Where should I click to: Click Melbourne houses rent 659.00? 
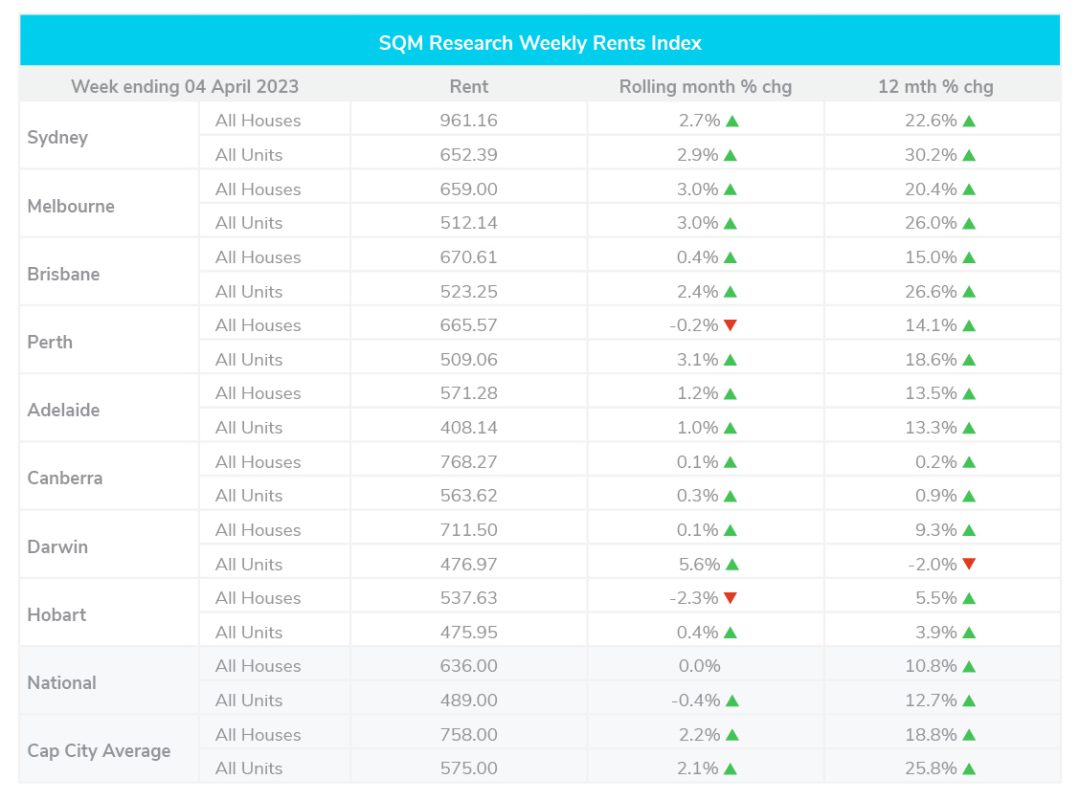(x=468, y=189)
